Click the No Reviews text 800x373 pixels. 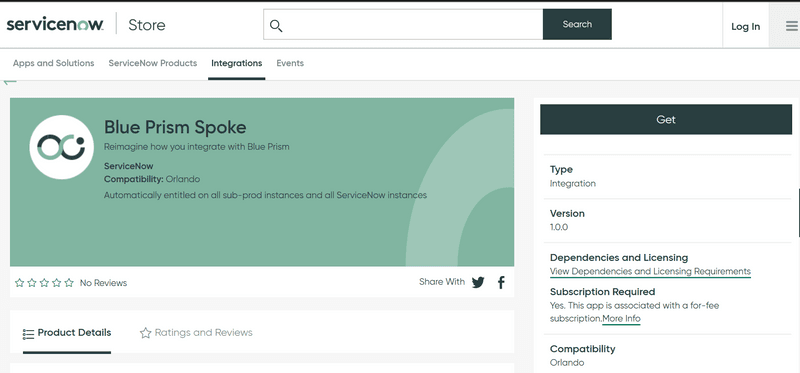coord(103,283)
